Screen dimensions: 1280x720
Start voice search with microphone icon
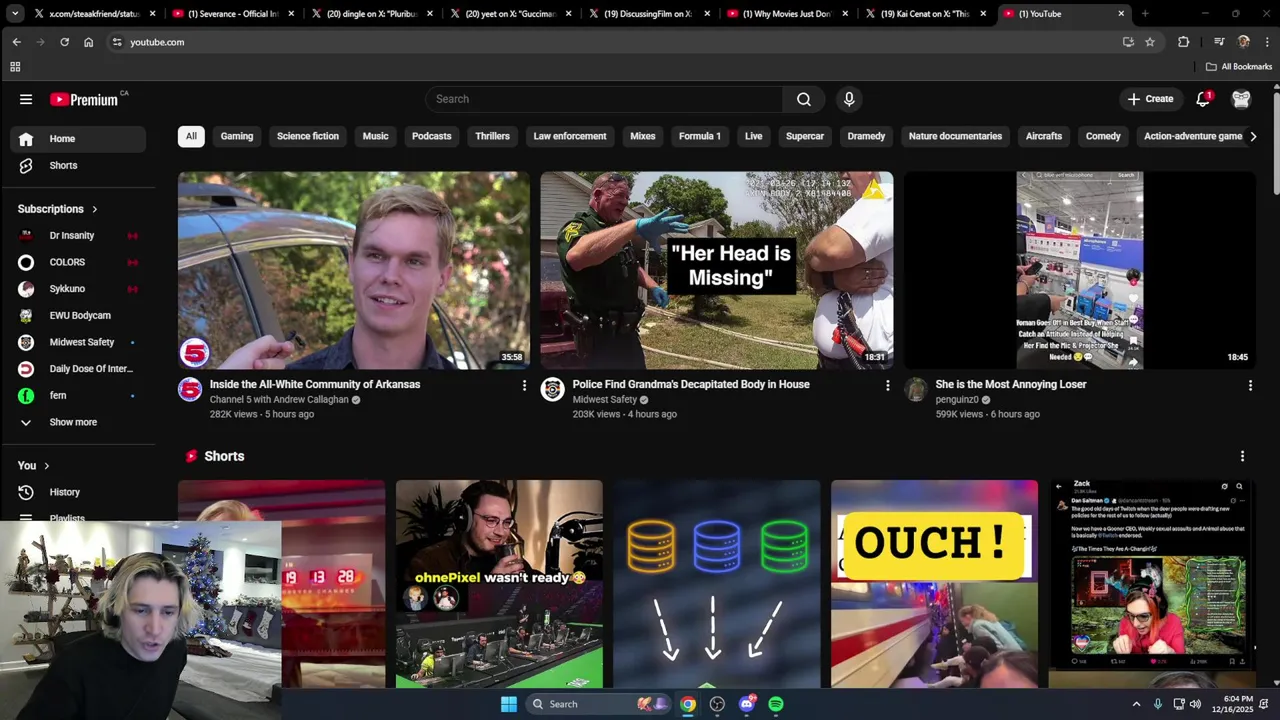click(849, 99)
